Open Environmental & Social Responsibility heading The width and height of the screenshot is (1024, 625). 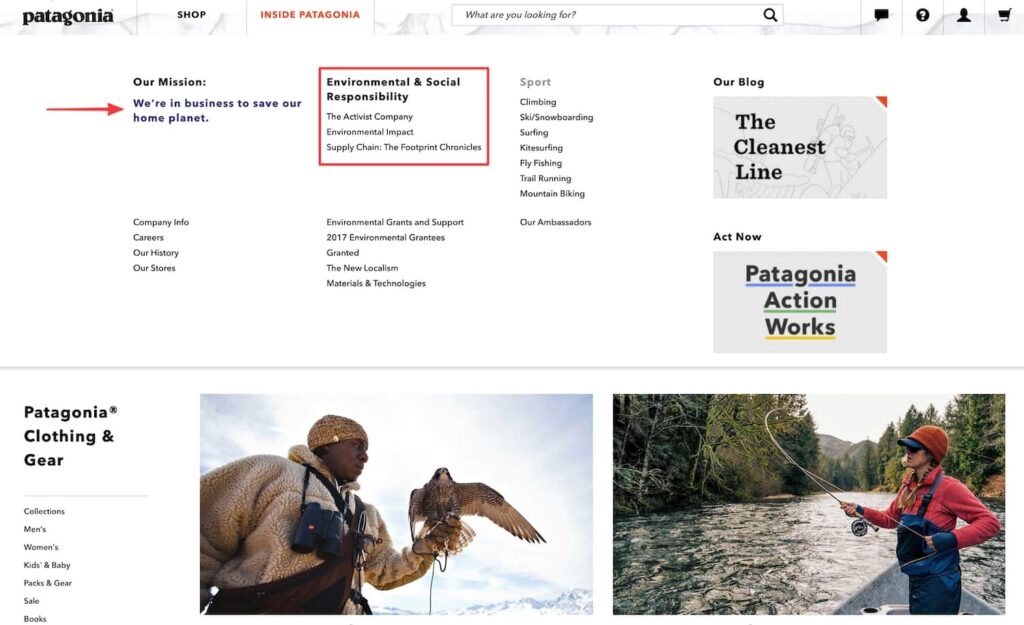[393, 89]
